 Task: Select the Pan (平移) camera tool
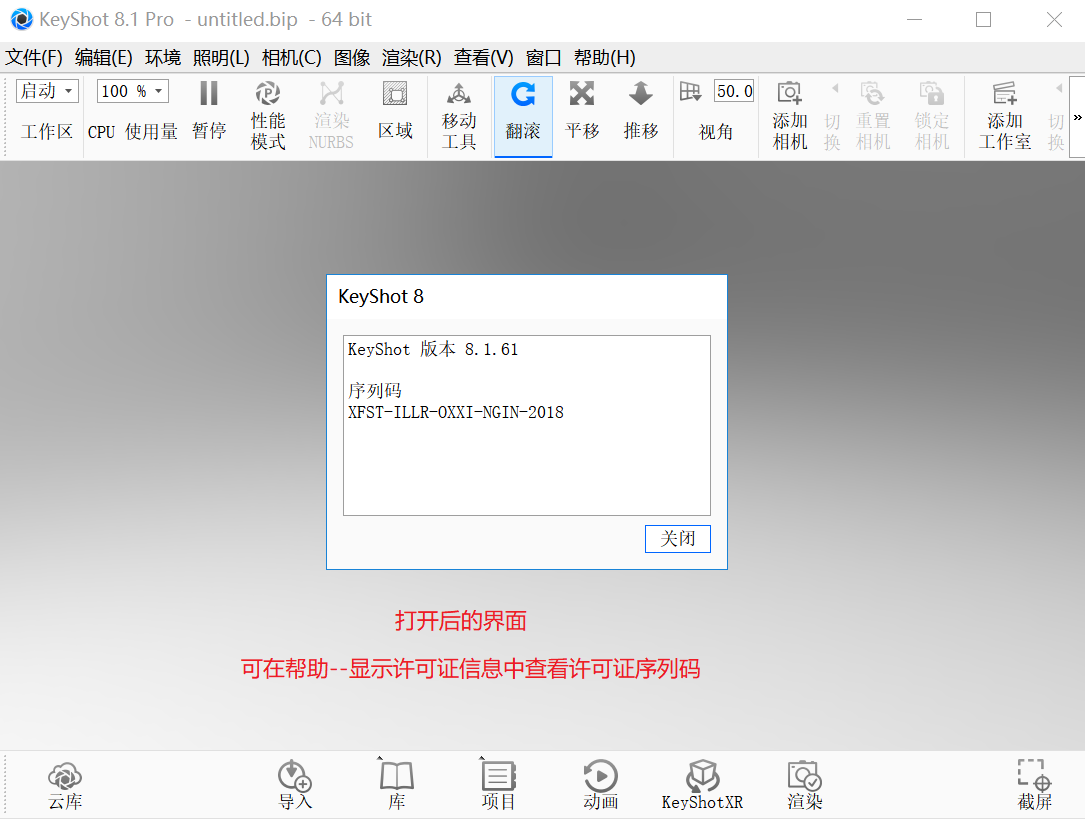click(582, 93)
